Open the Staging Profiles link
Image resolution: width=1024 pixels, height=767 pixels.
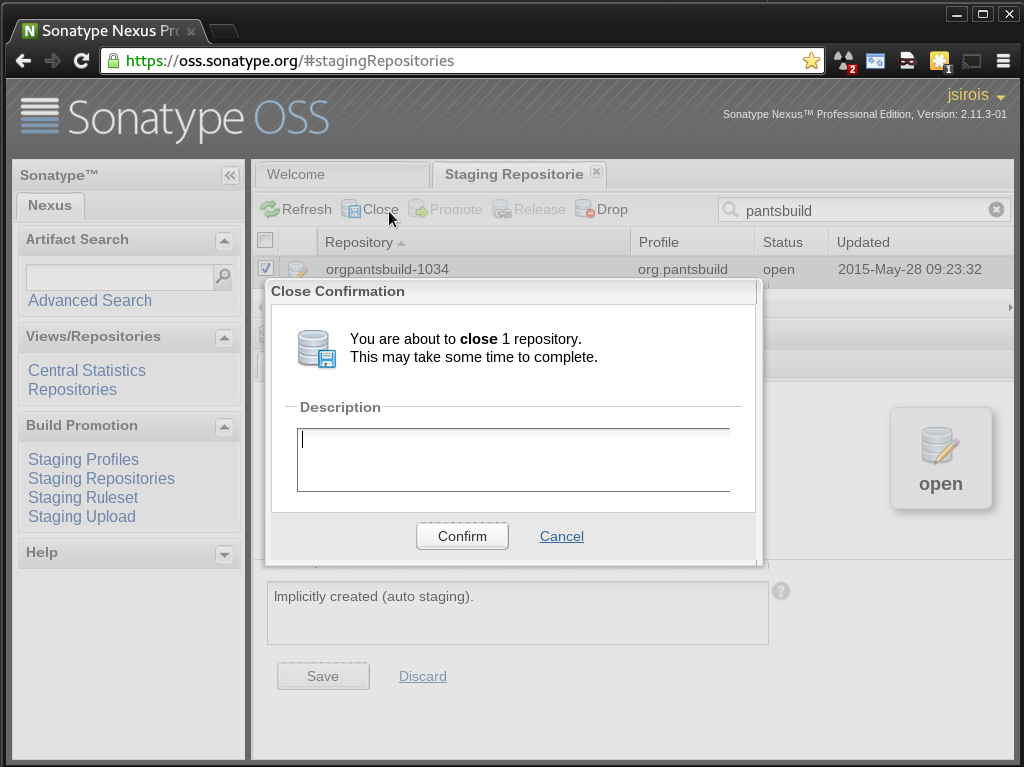coord(84,459)
